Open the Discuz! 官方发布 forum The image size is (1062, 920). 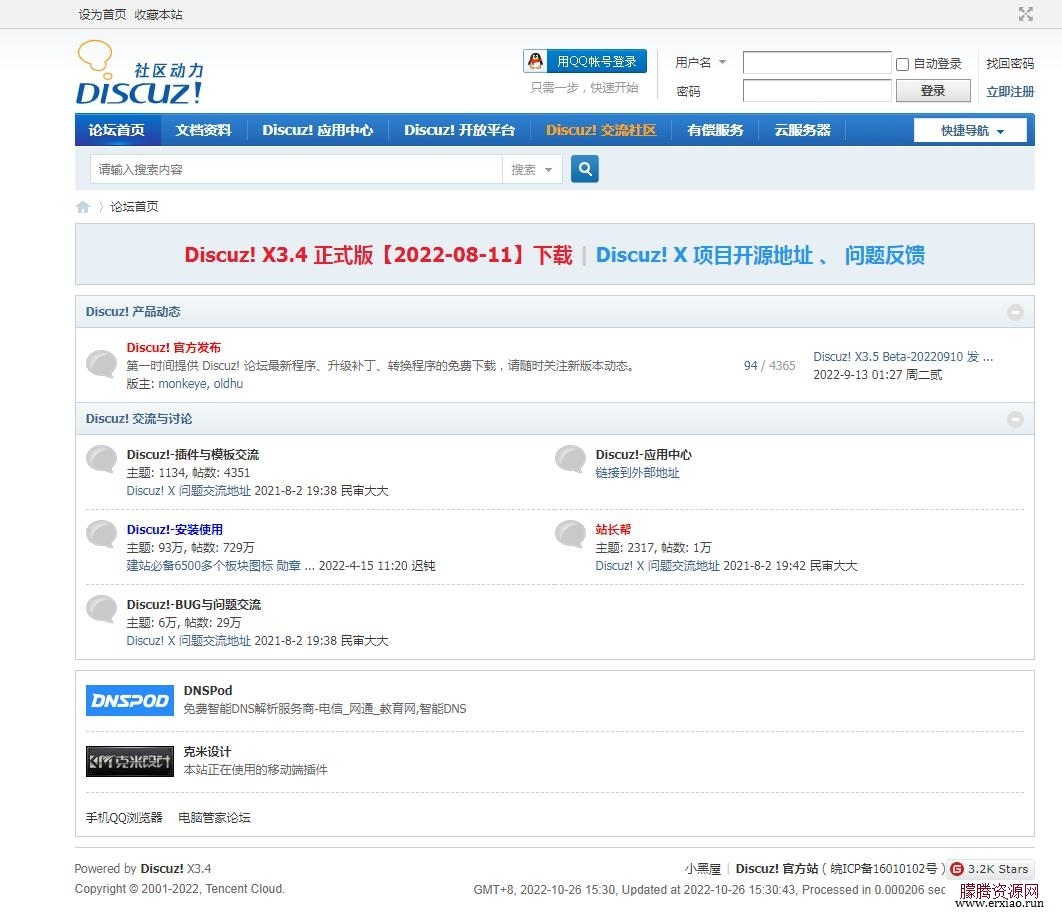173,348
